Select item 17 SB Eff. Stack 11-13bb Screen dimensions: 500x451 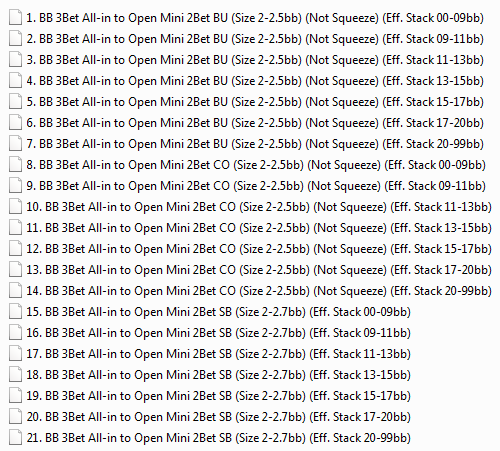[x=218, y=354]
